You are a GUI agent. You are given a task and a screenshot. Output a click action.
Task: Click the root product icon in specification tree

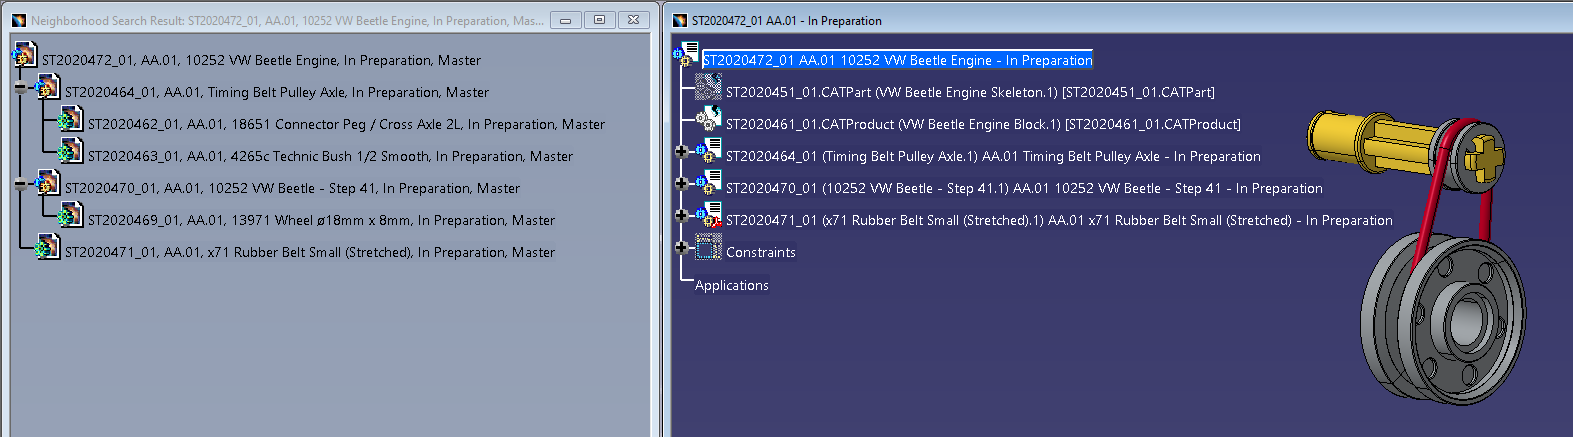pyautogui.click(x=686, y=56)
